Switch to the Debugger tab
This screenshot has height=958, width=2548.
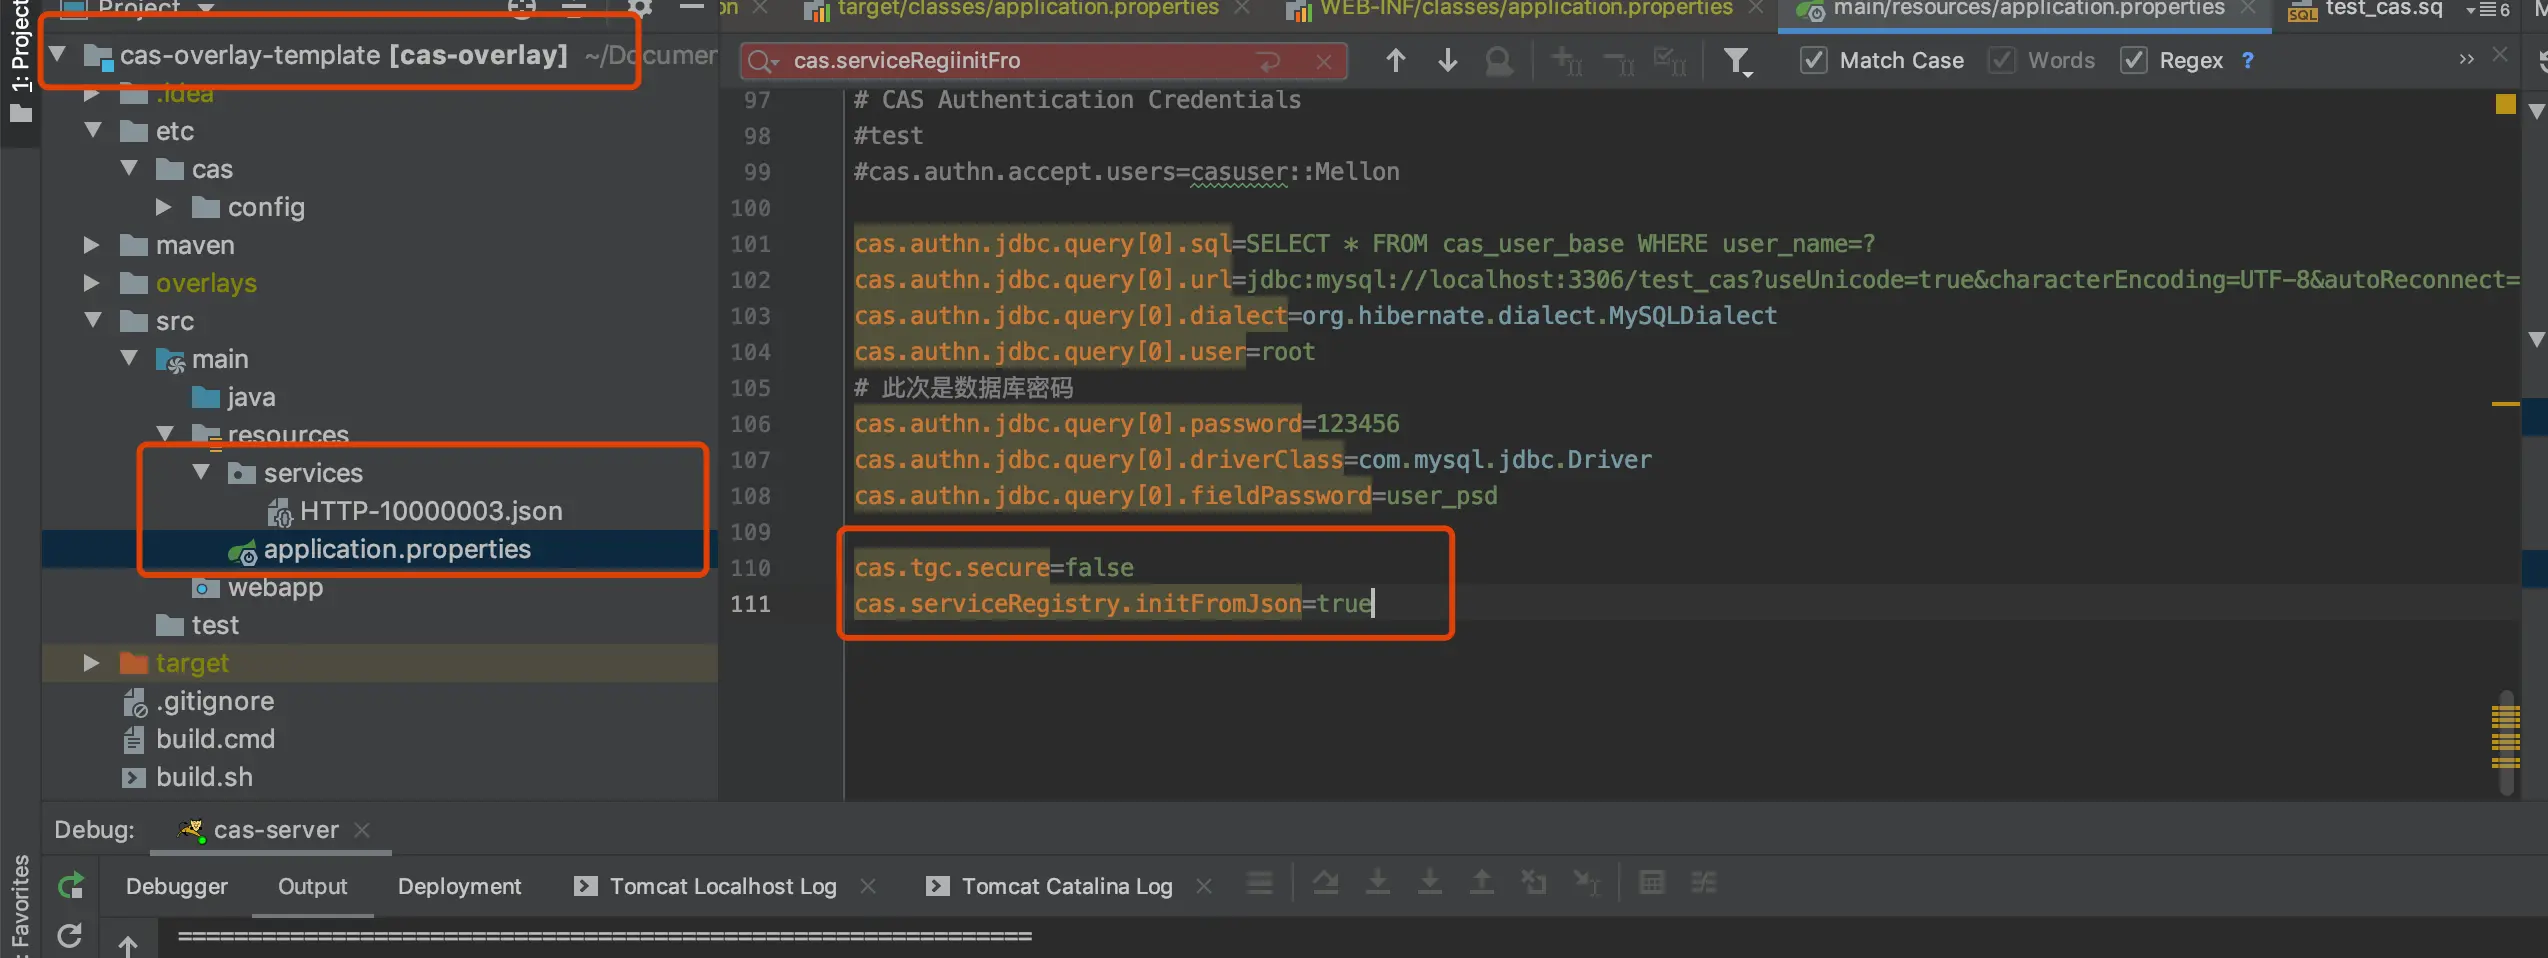[177, 886]
